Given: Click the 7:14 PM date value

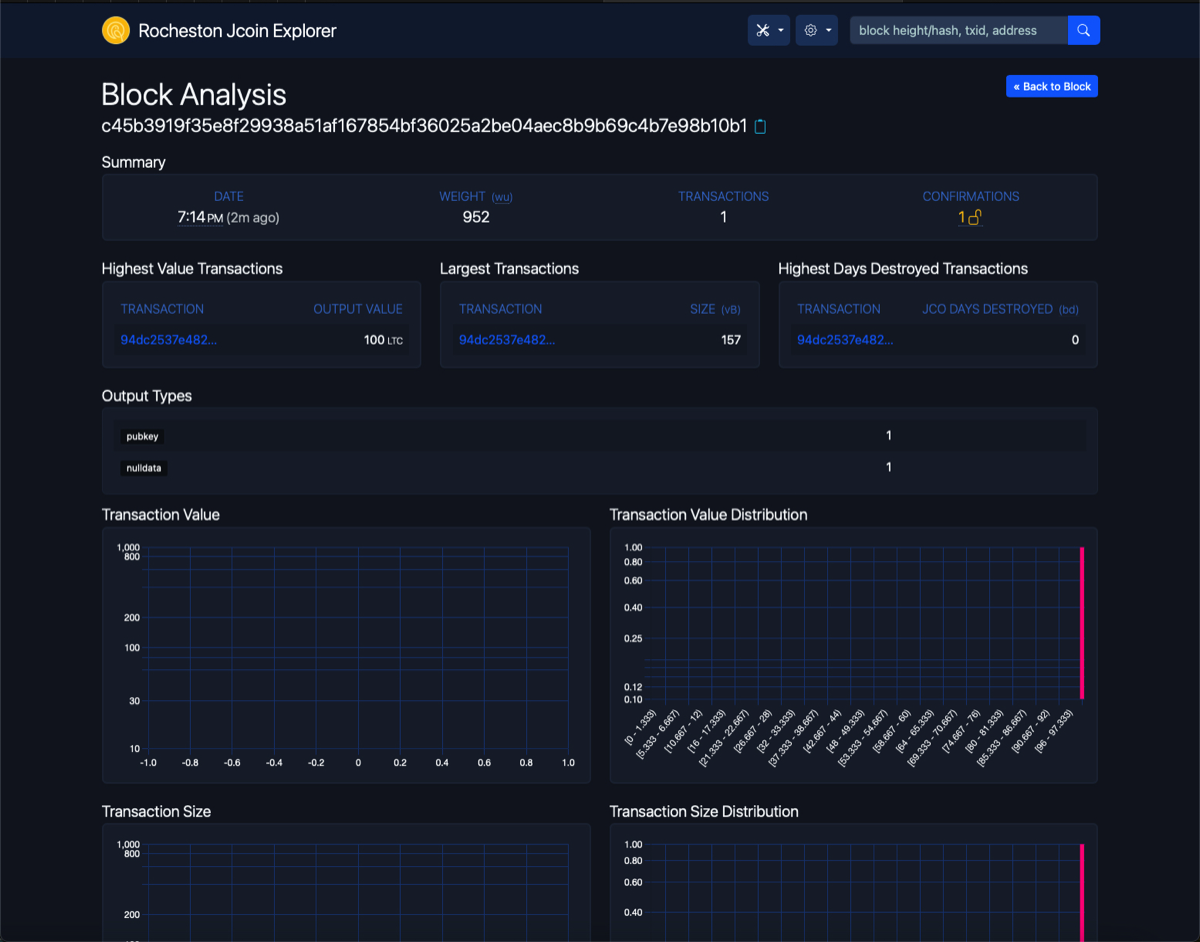Looking at the screenshot, I should point(200,217).
